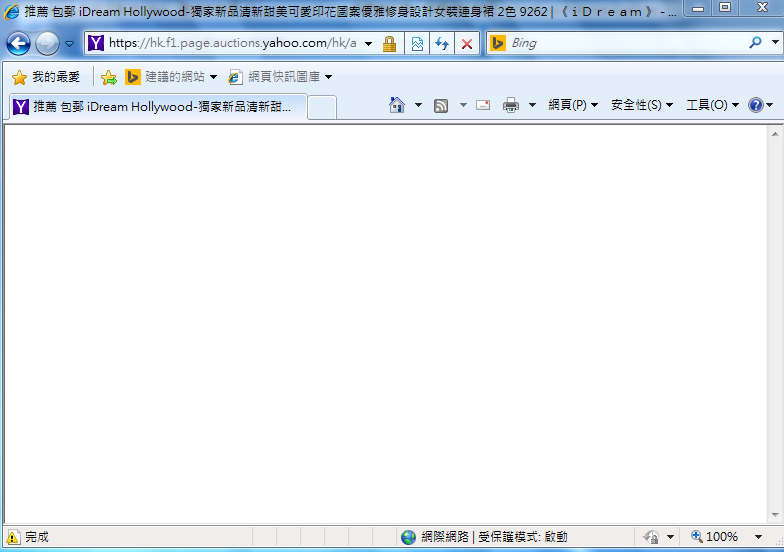This screenshot has width=784, height=552.
Task: Click the vertical scrollbar down arrow
Action: pyautogui.click(x=775, y=514)
